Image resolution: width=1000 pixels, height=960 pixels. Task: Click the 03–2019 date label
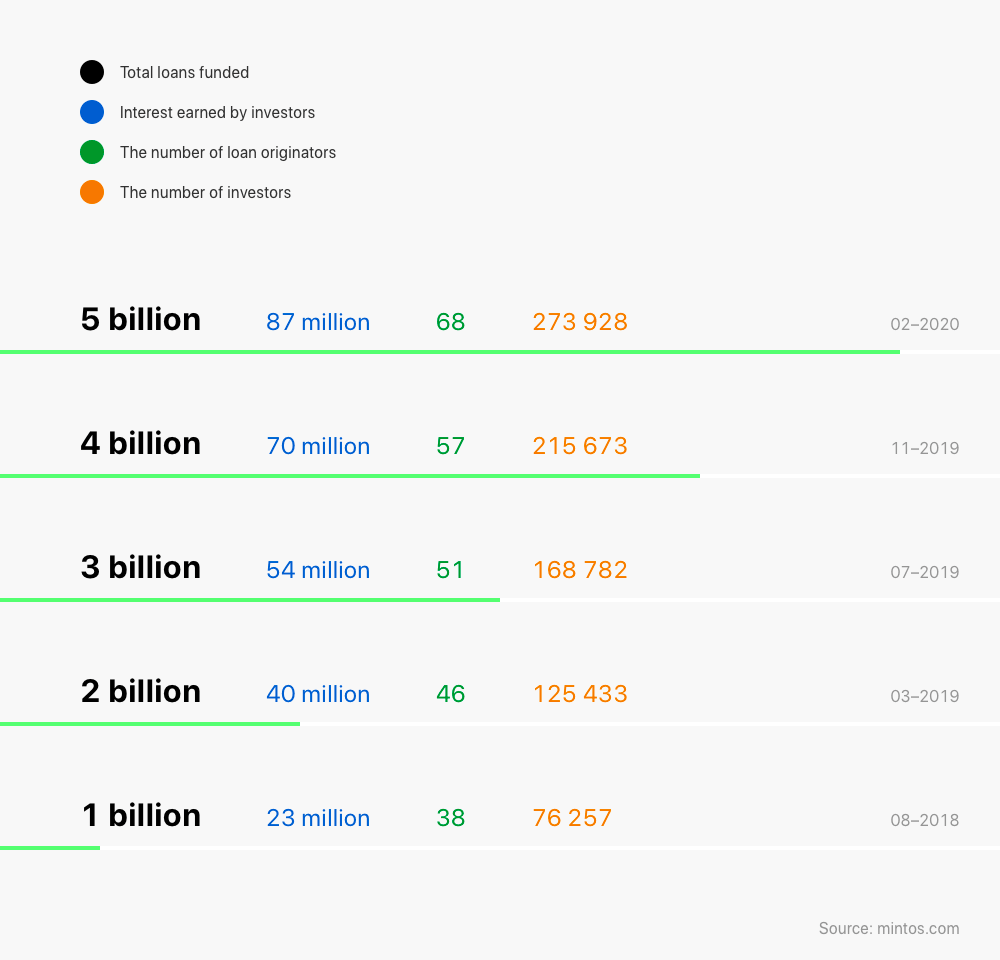tap(924, 696)
